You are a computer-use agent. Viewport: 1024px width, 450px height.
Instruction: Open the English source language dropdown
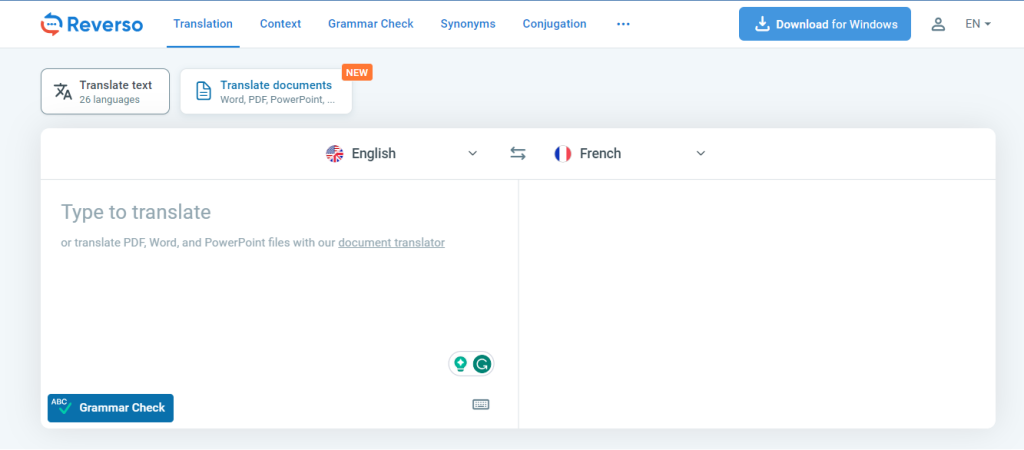[x=402, y=153]
